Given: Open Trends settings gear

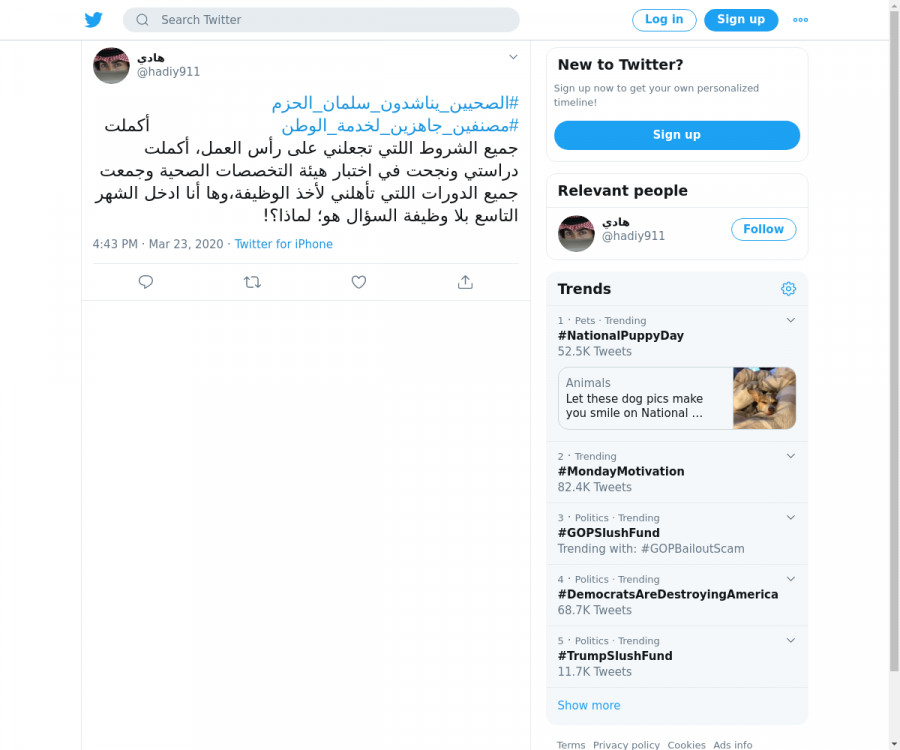Looking at the screenshot, I should (x=788, y=289).
